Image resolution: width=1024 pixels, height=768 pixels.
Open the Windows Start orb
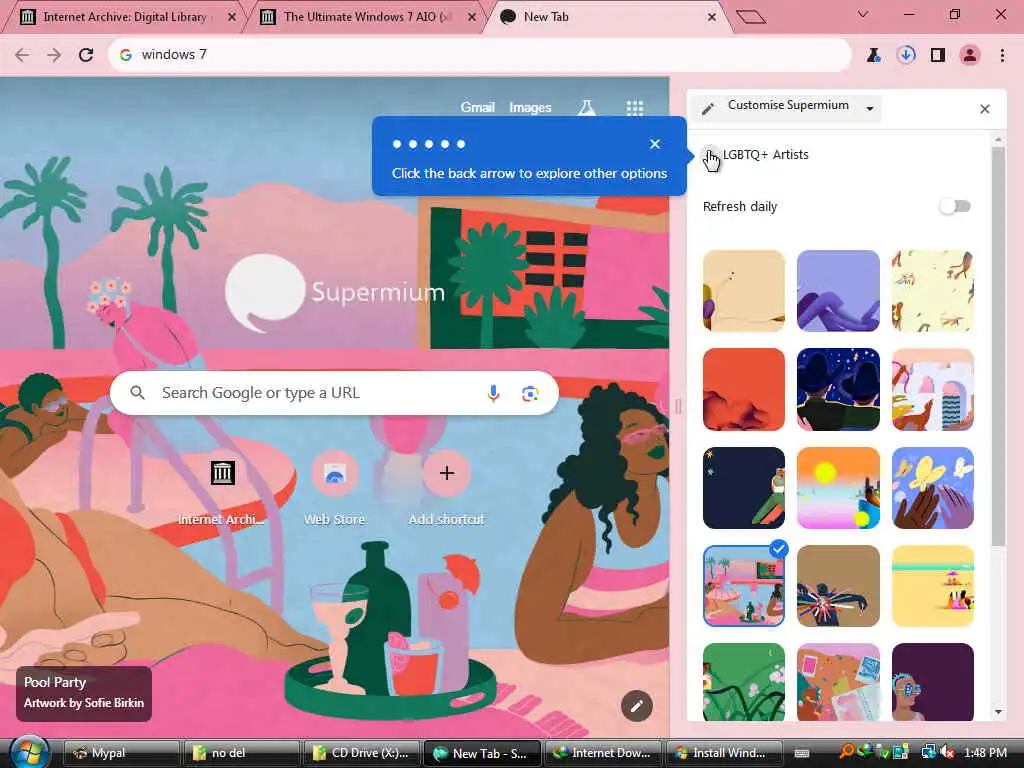click(x=28, y=752)
